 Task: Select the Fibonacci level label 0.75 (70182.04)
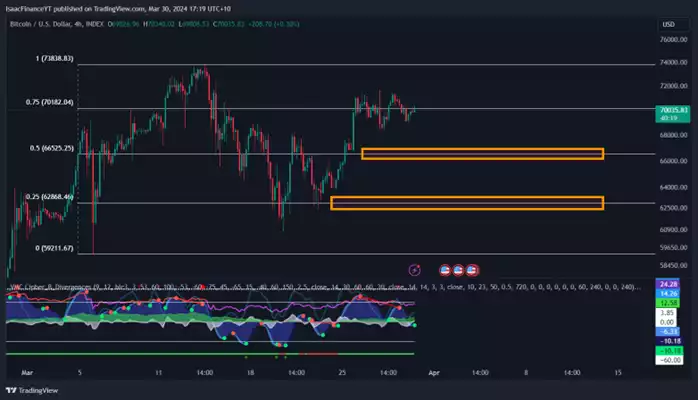49,102
